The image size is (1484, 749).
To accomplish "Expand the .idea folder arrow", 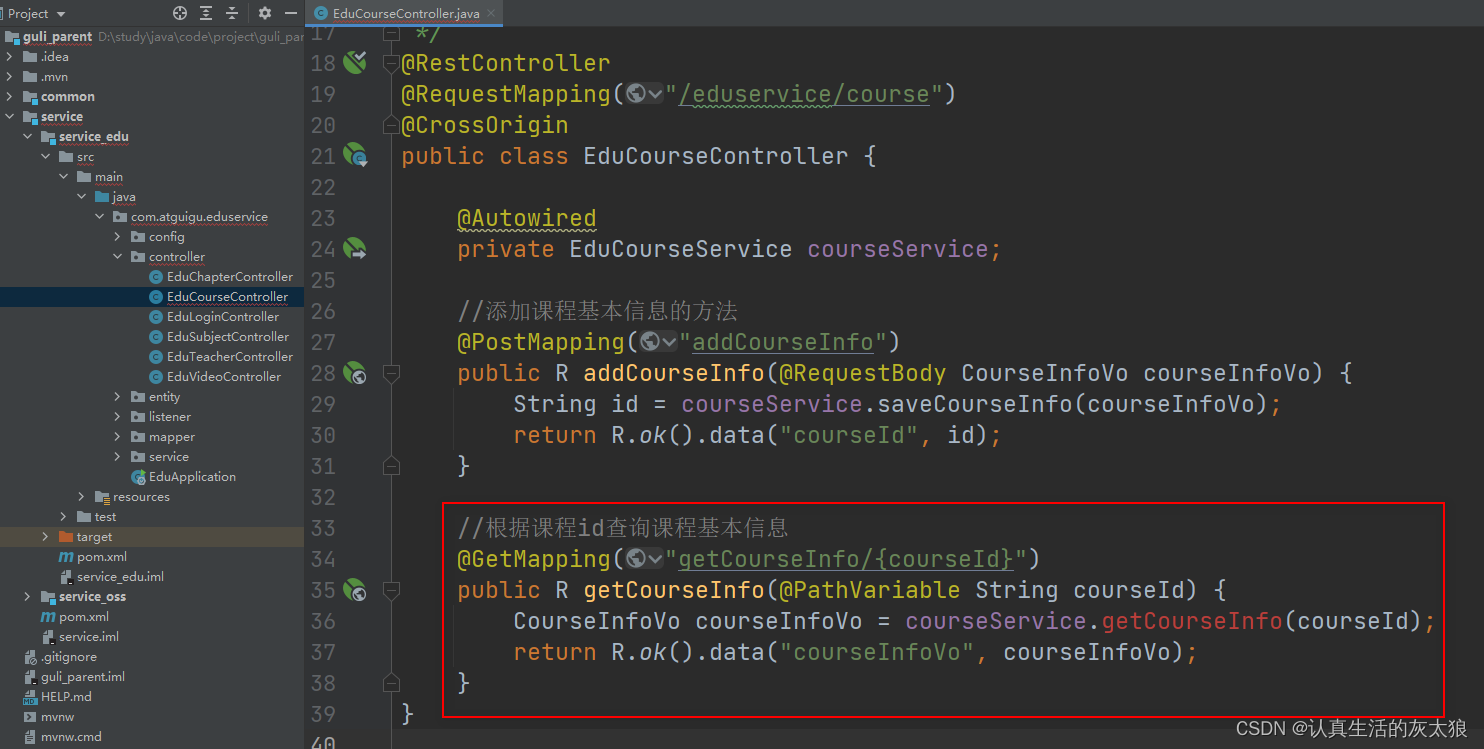I will point(10,57).
